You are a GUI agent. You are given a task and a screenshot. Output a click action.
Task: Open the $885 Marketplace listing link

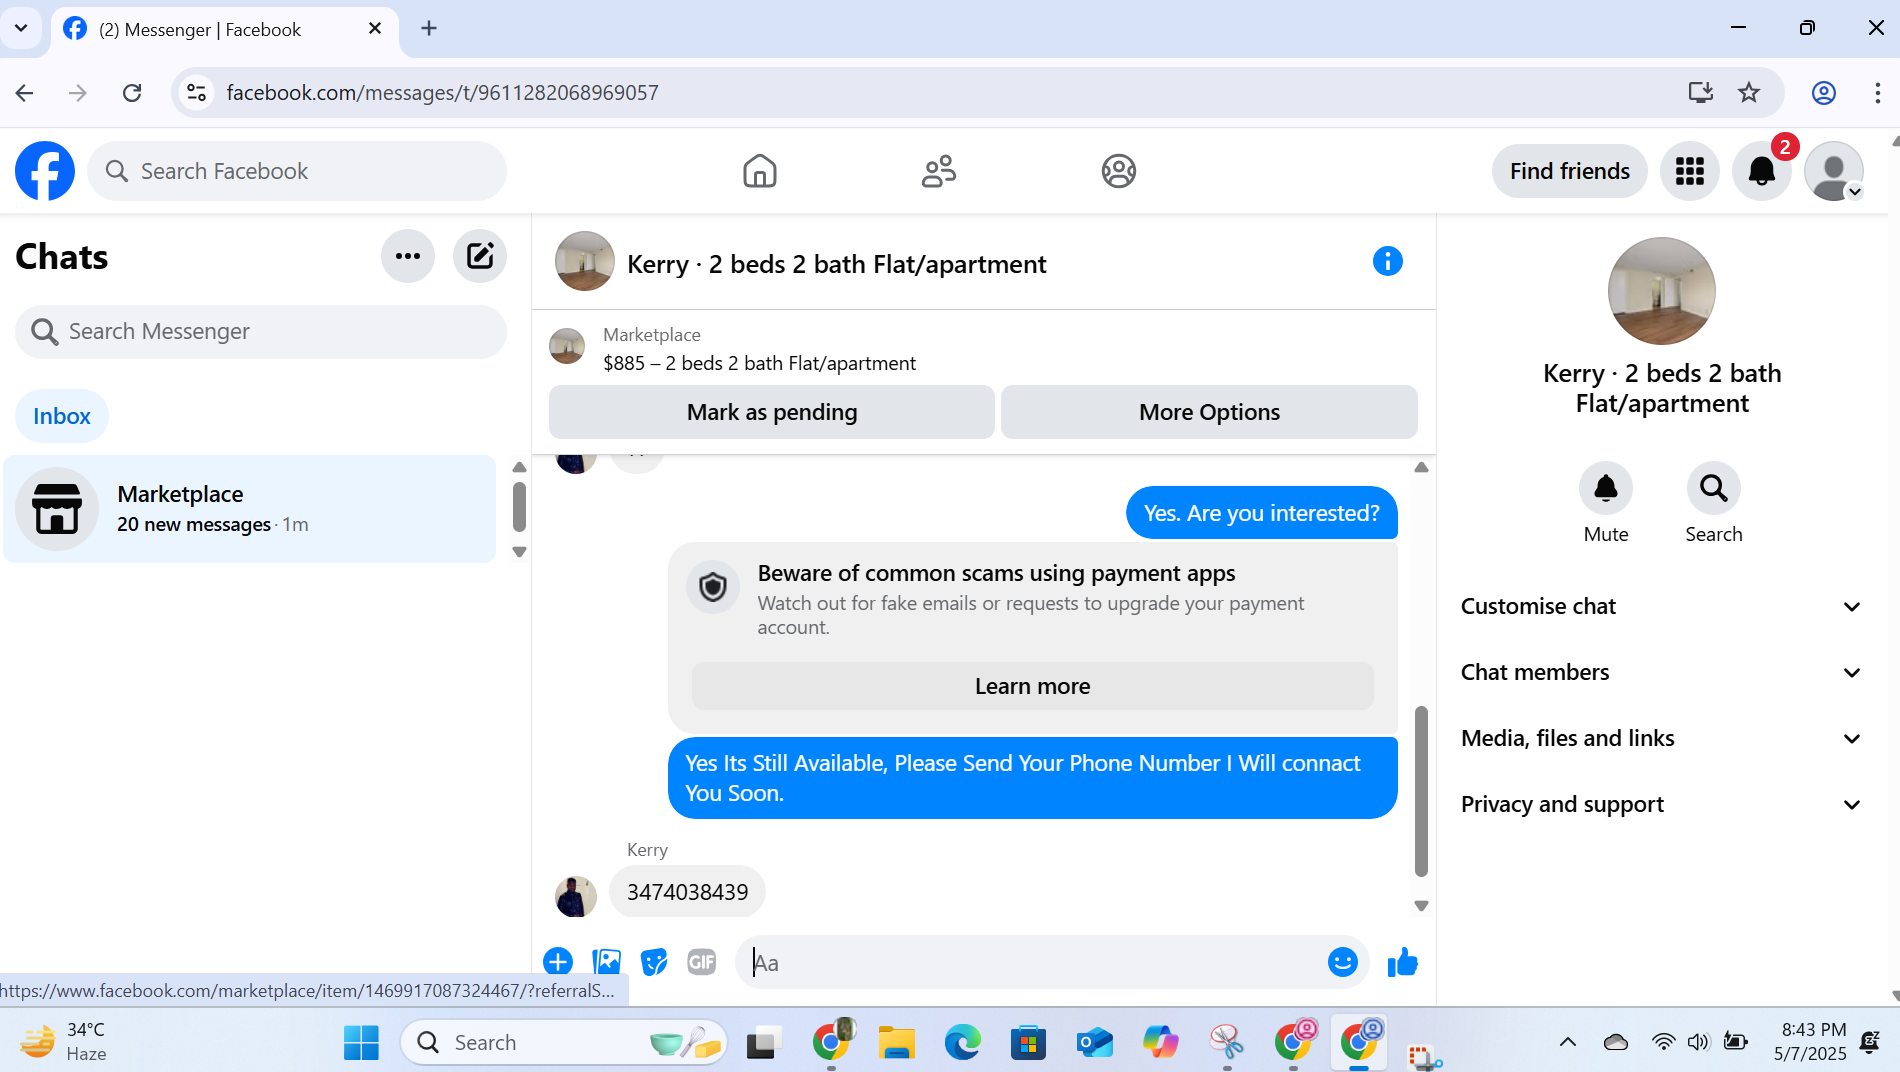(759, 363)
